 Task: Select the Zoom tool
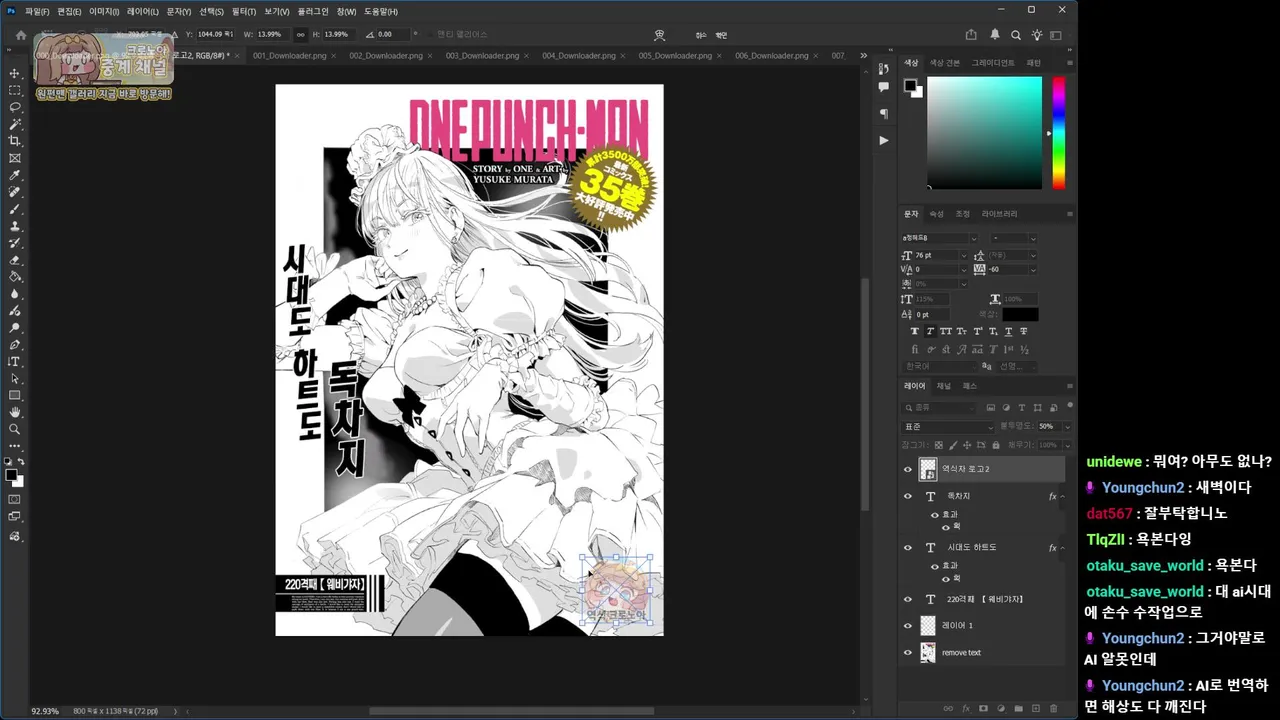point(14,429)
